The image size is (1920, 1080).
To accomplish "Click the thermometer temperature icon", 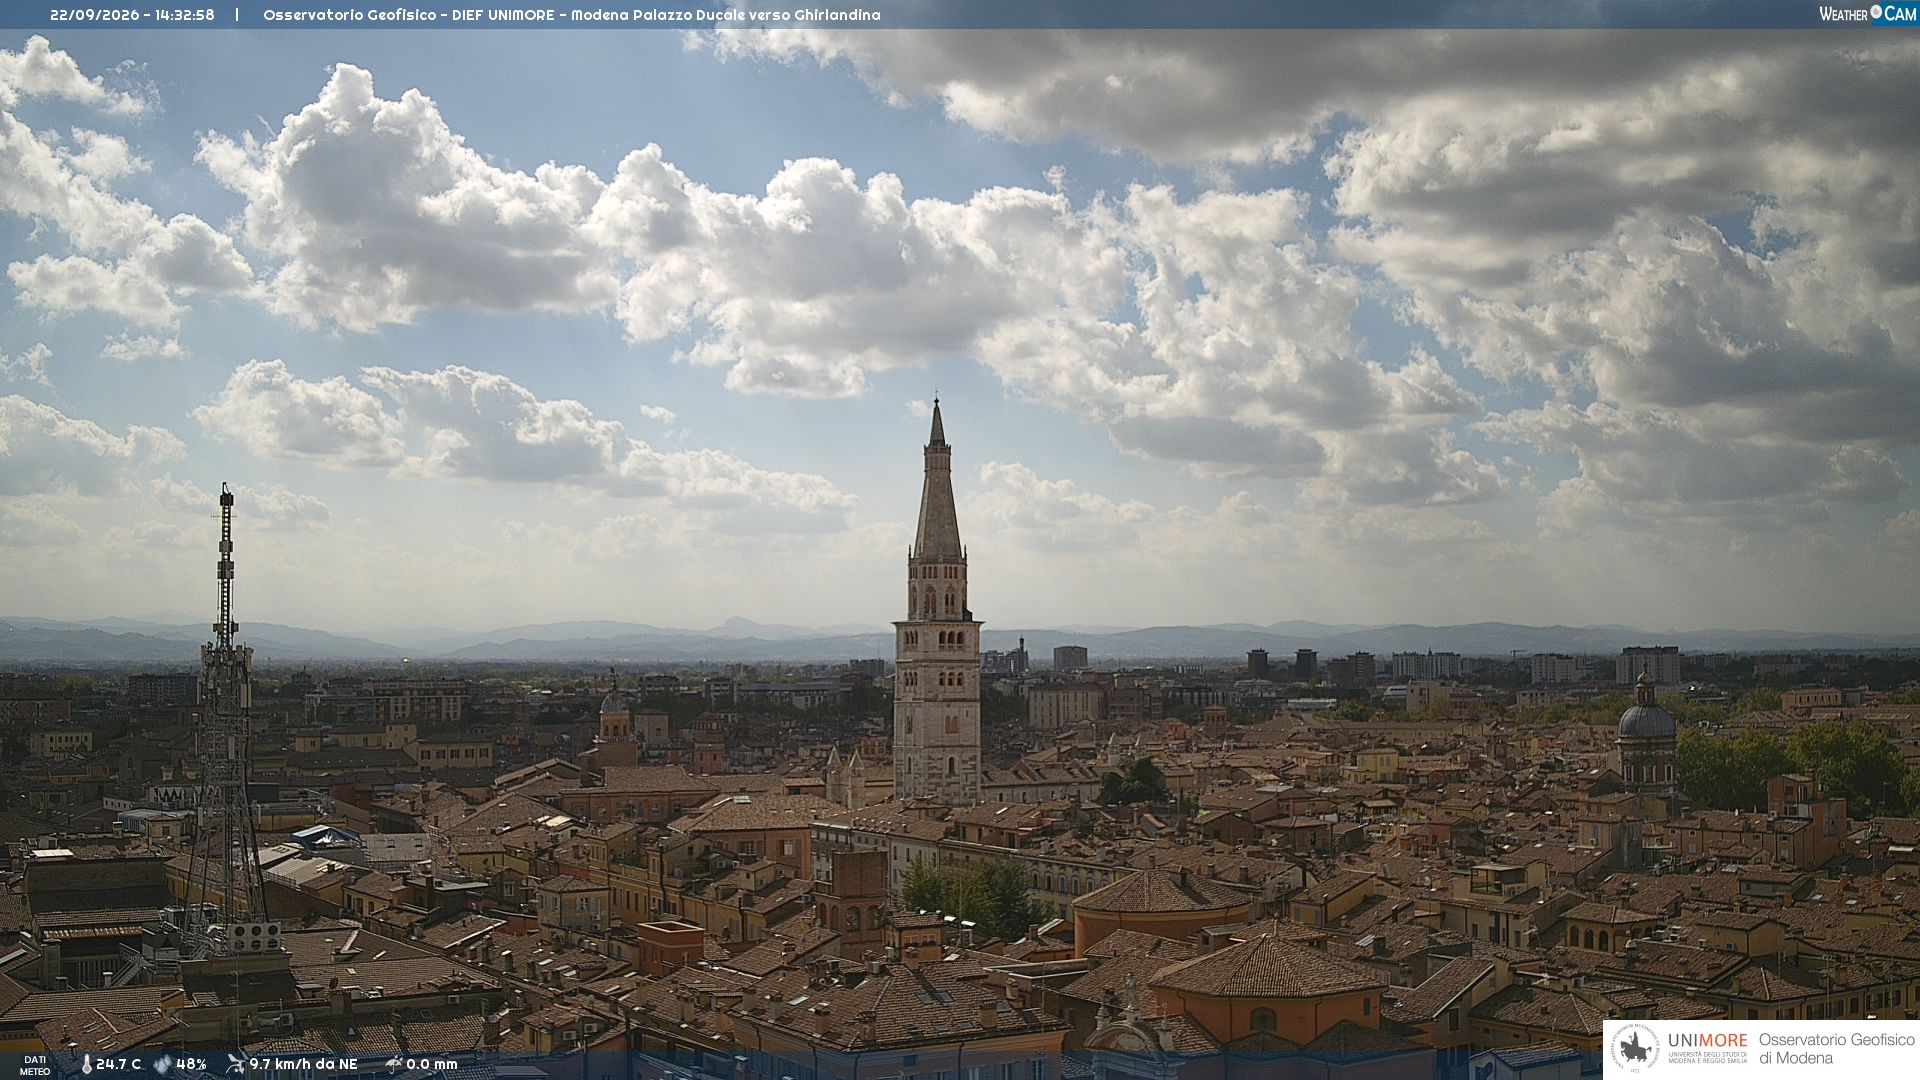I will [86, 1065].
